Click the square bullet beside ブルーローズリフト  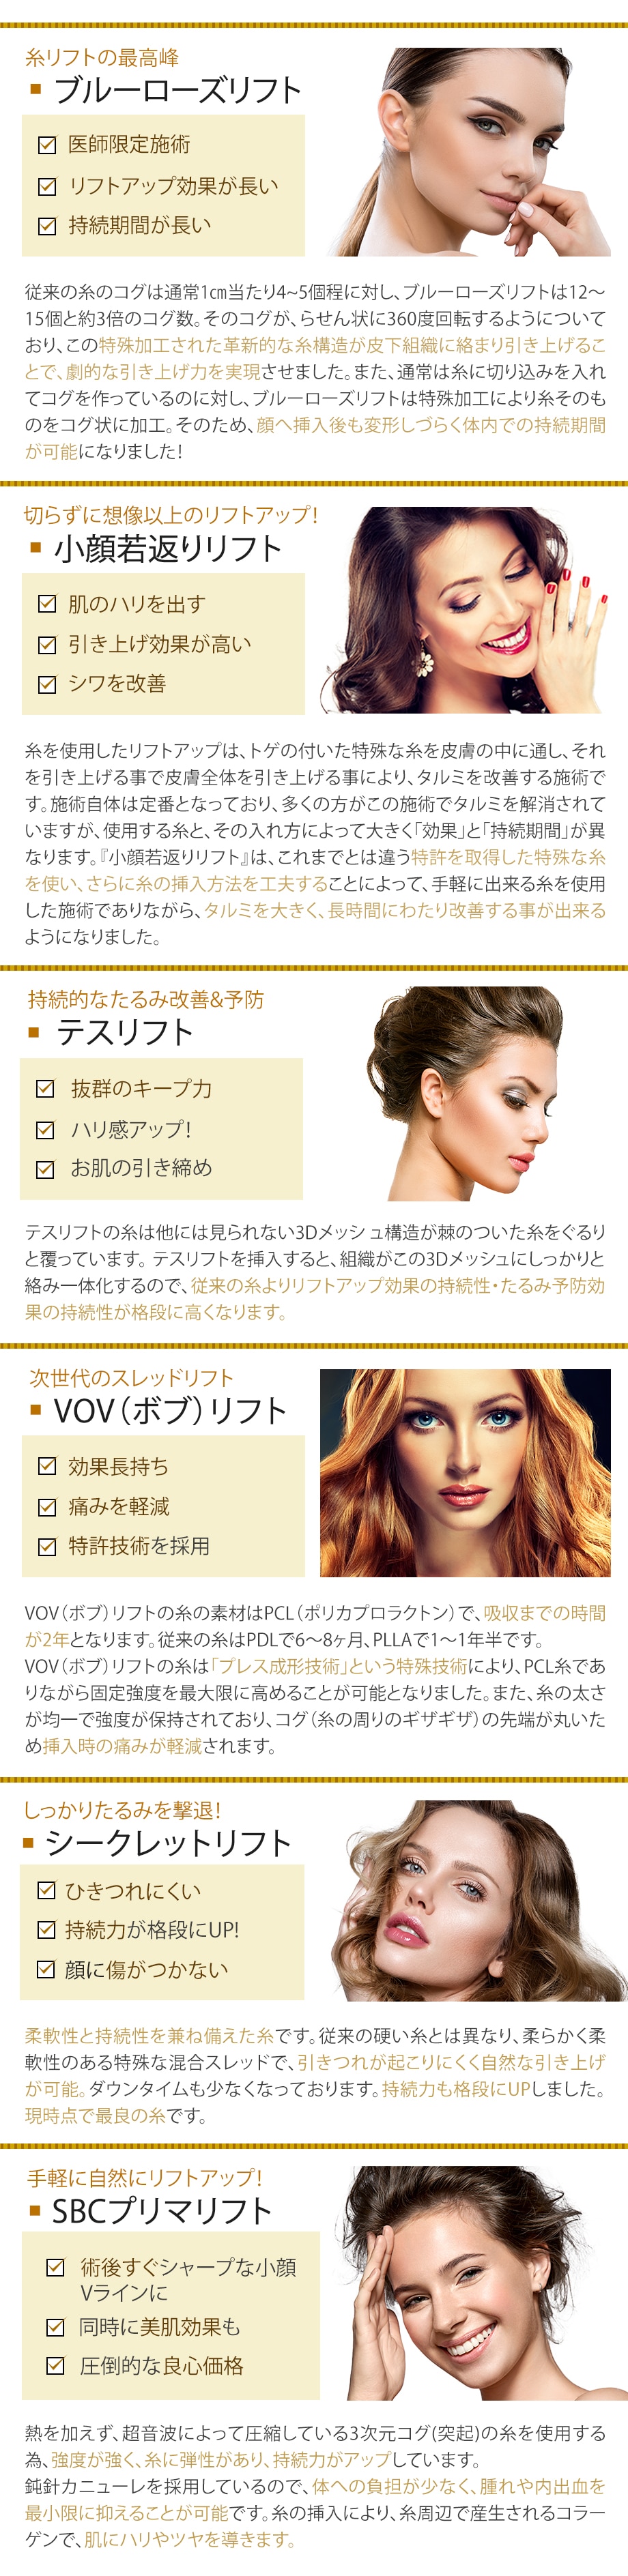[x=36, y=90]
